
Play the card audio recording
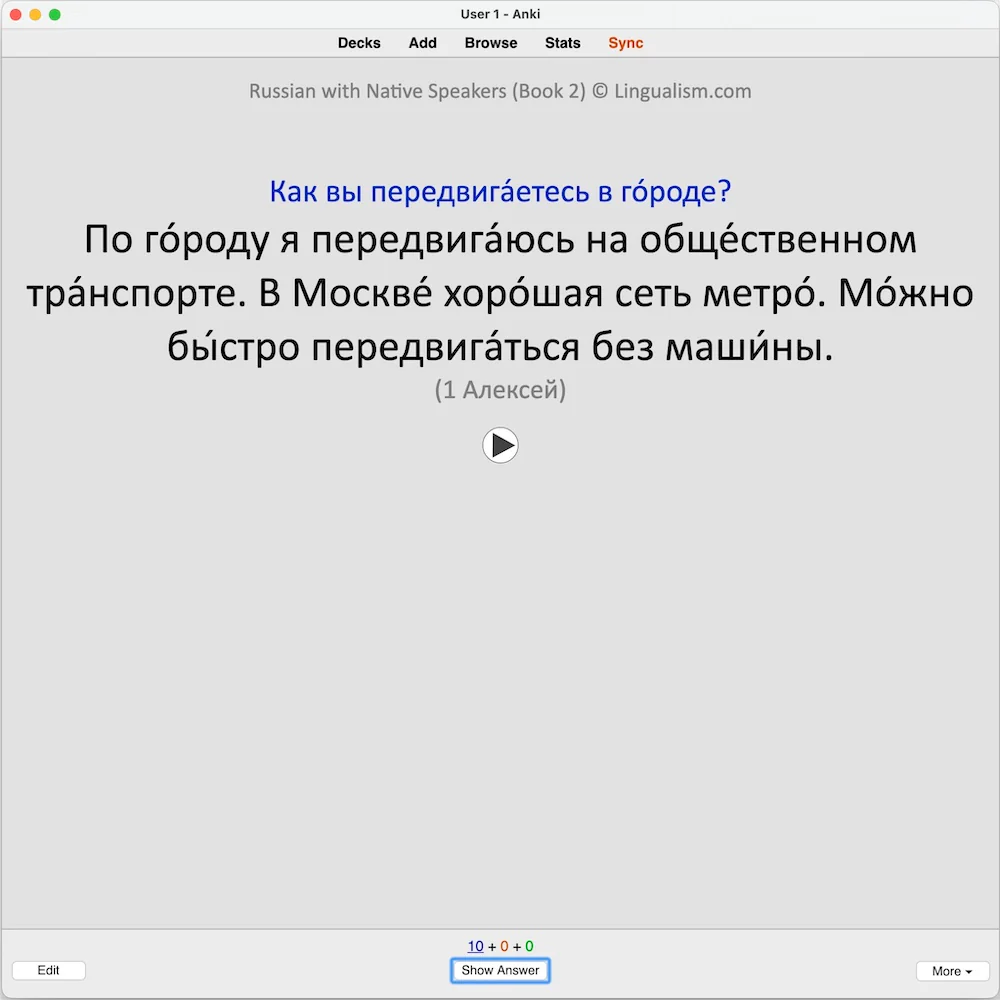pos(500,445)
